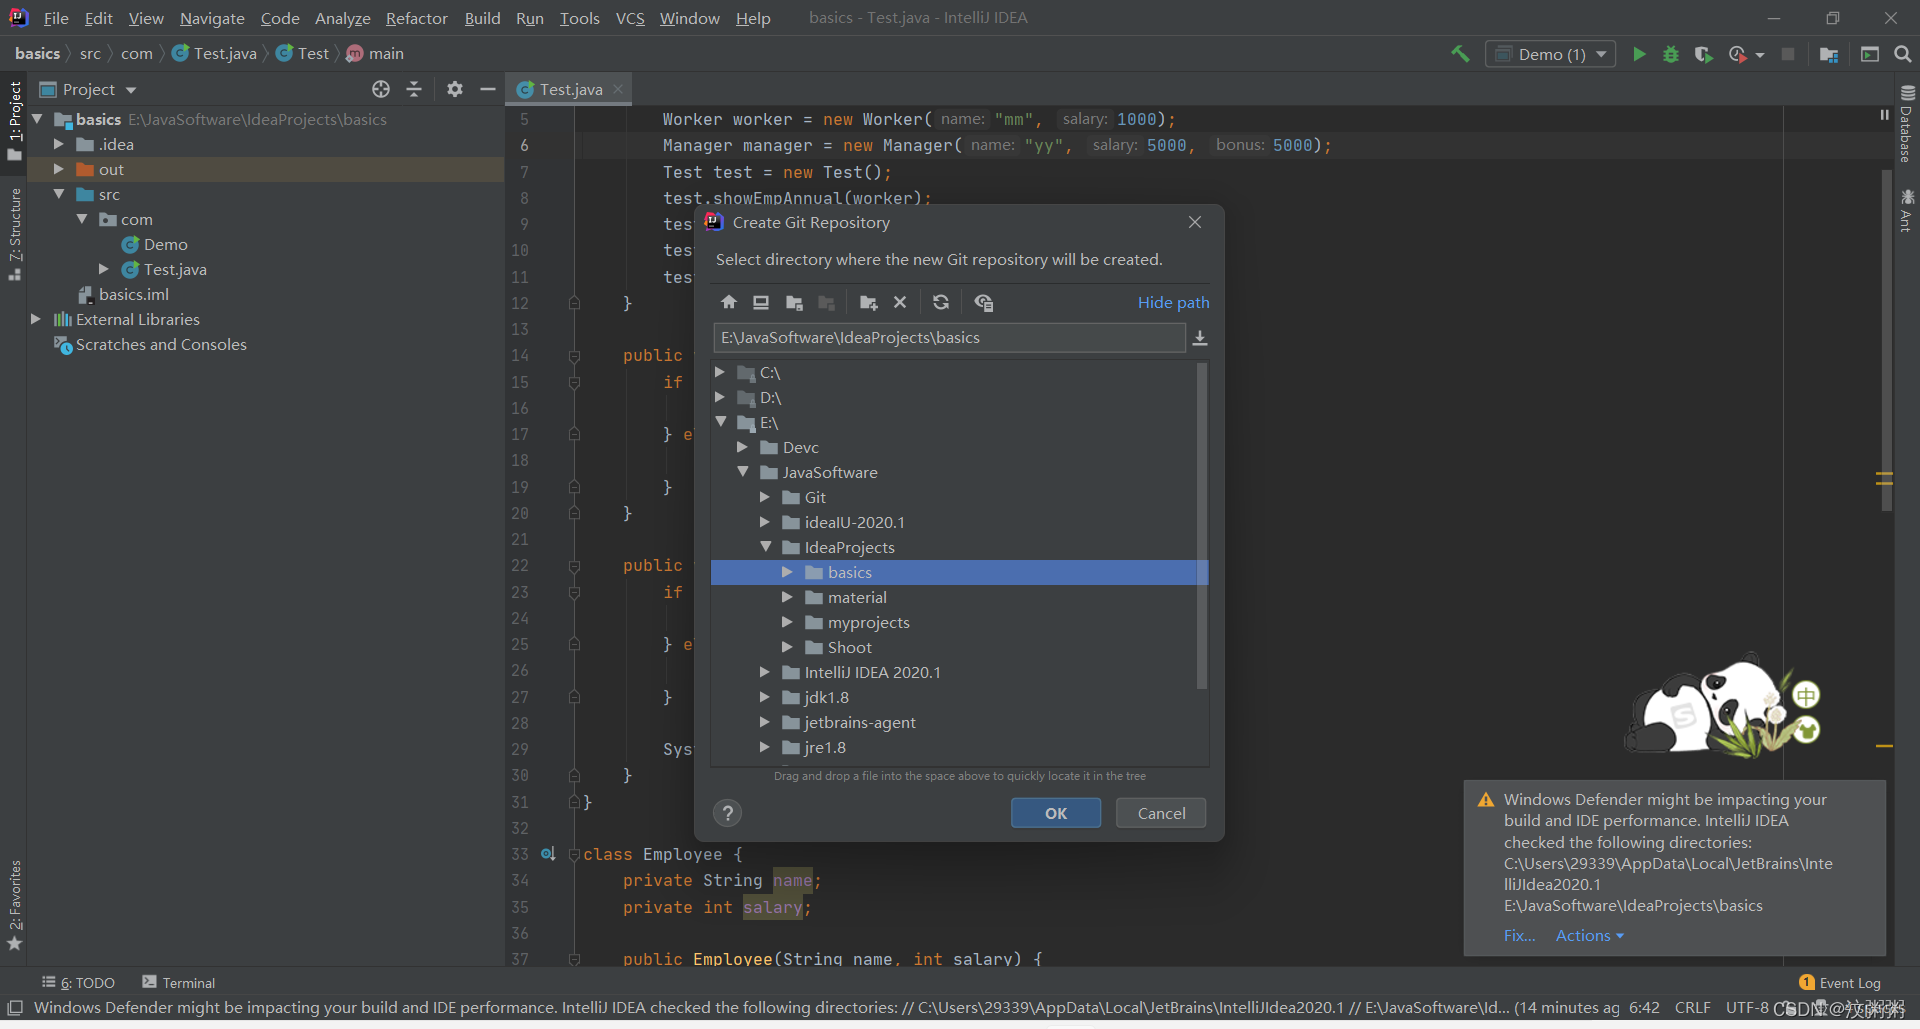
Task: Expand the .idea folder in Project tree
Action: click(x=58, y=144)
